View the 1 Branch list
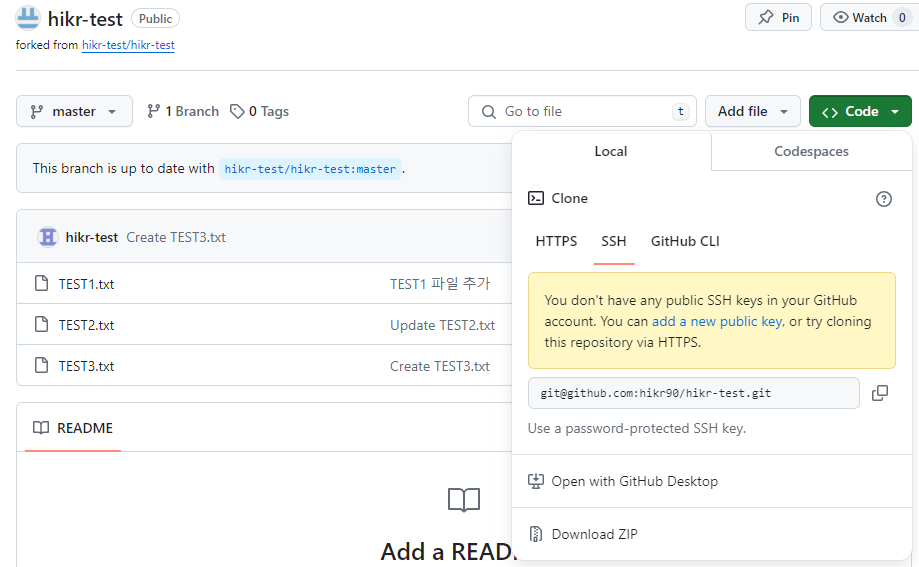 tap(183, 111)
